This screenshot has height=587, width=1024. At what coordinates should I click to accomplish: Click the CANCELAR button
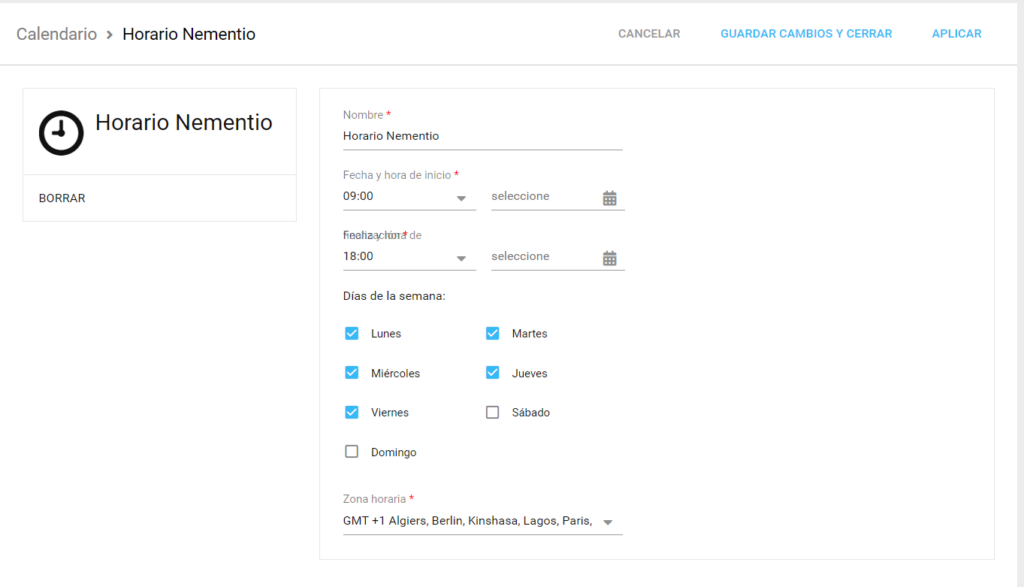point(648,33)
